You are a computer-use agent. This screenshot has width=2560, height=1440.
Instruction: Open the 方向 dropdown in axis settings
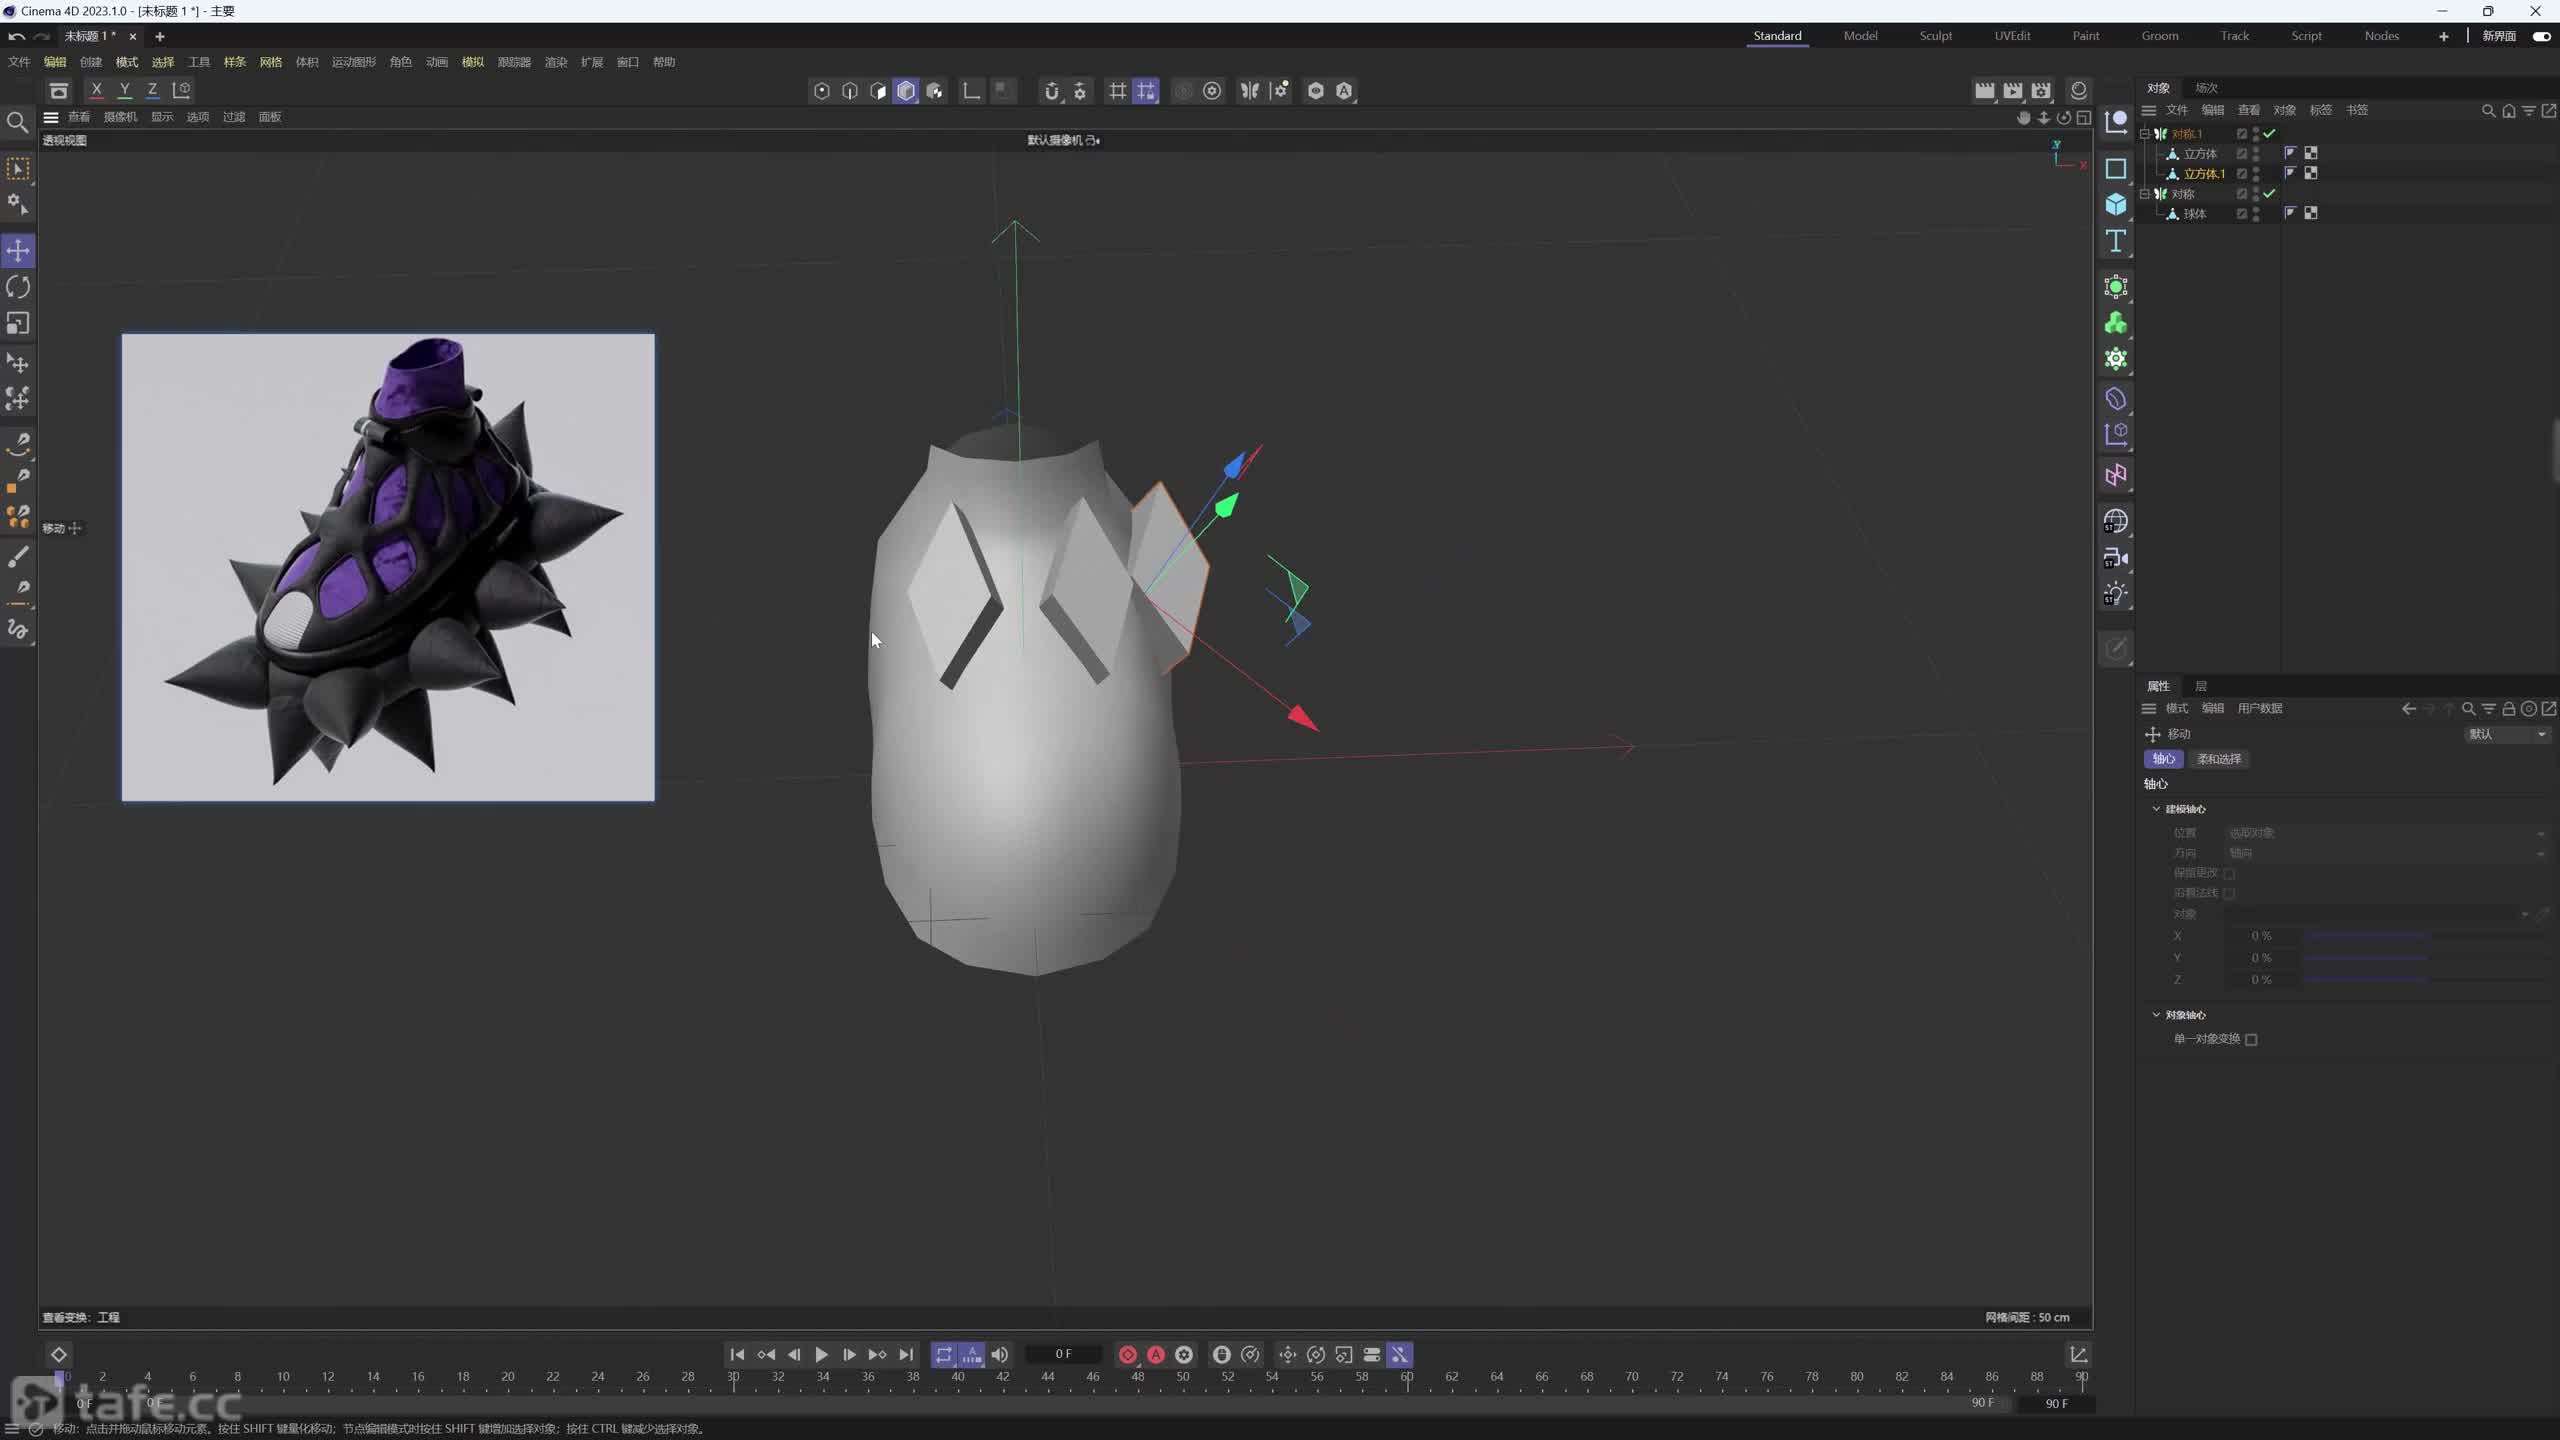tap(2385, 853)
